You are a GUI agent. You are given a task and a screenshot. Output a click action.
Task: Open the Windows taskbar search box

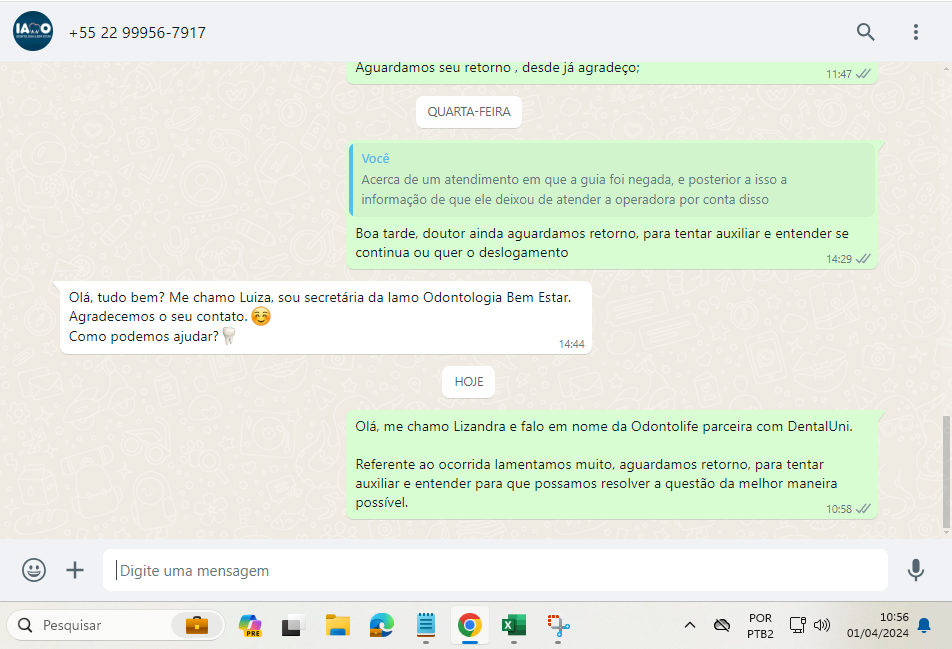tap(115, 625)
